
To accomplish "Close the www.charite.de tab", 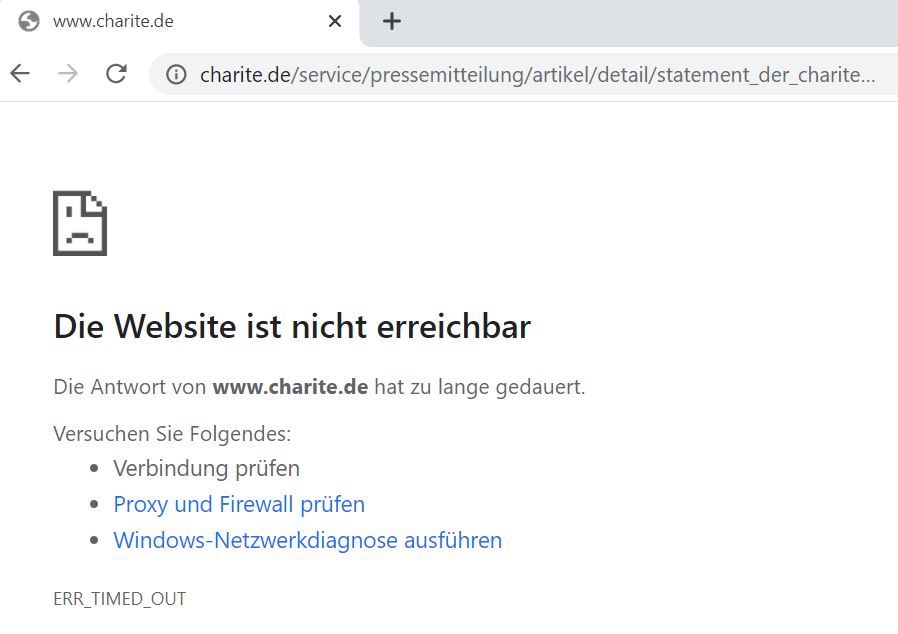I will click(335, 21).
